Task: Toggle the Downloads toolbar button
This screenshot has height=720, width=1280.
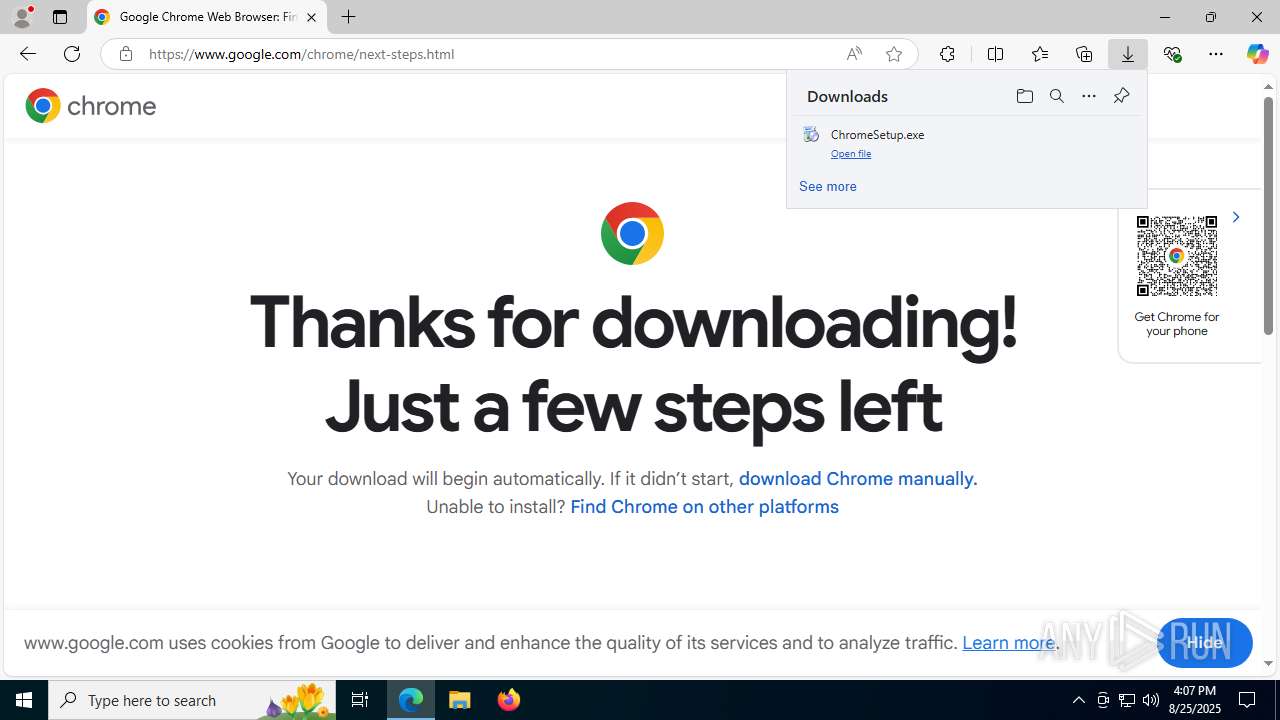Action: pos(1128,54)
